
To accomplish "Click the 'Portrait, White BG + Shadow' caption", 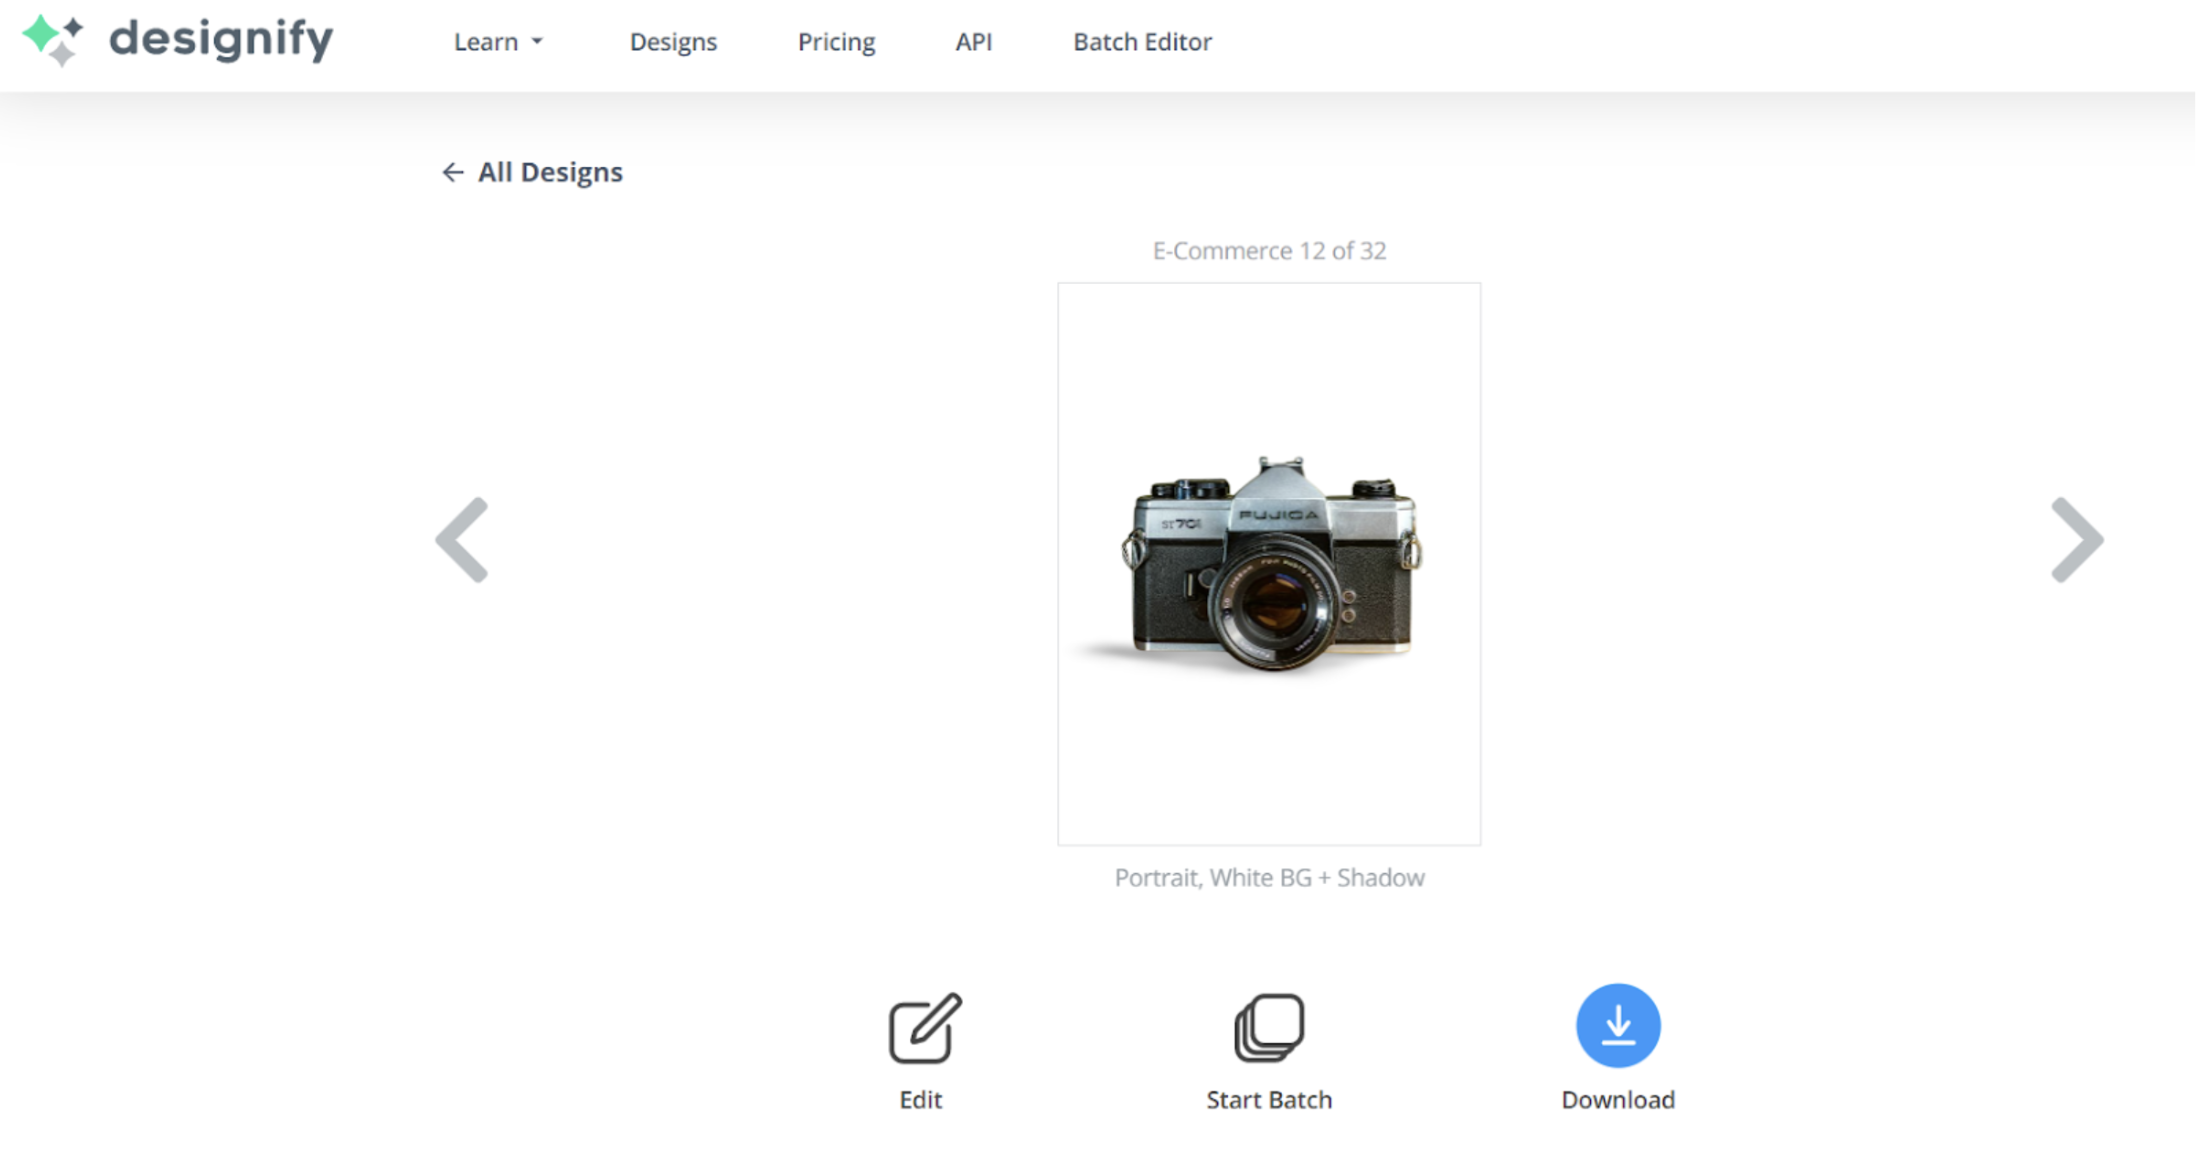I will point(1269,878).
